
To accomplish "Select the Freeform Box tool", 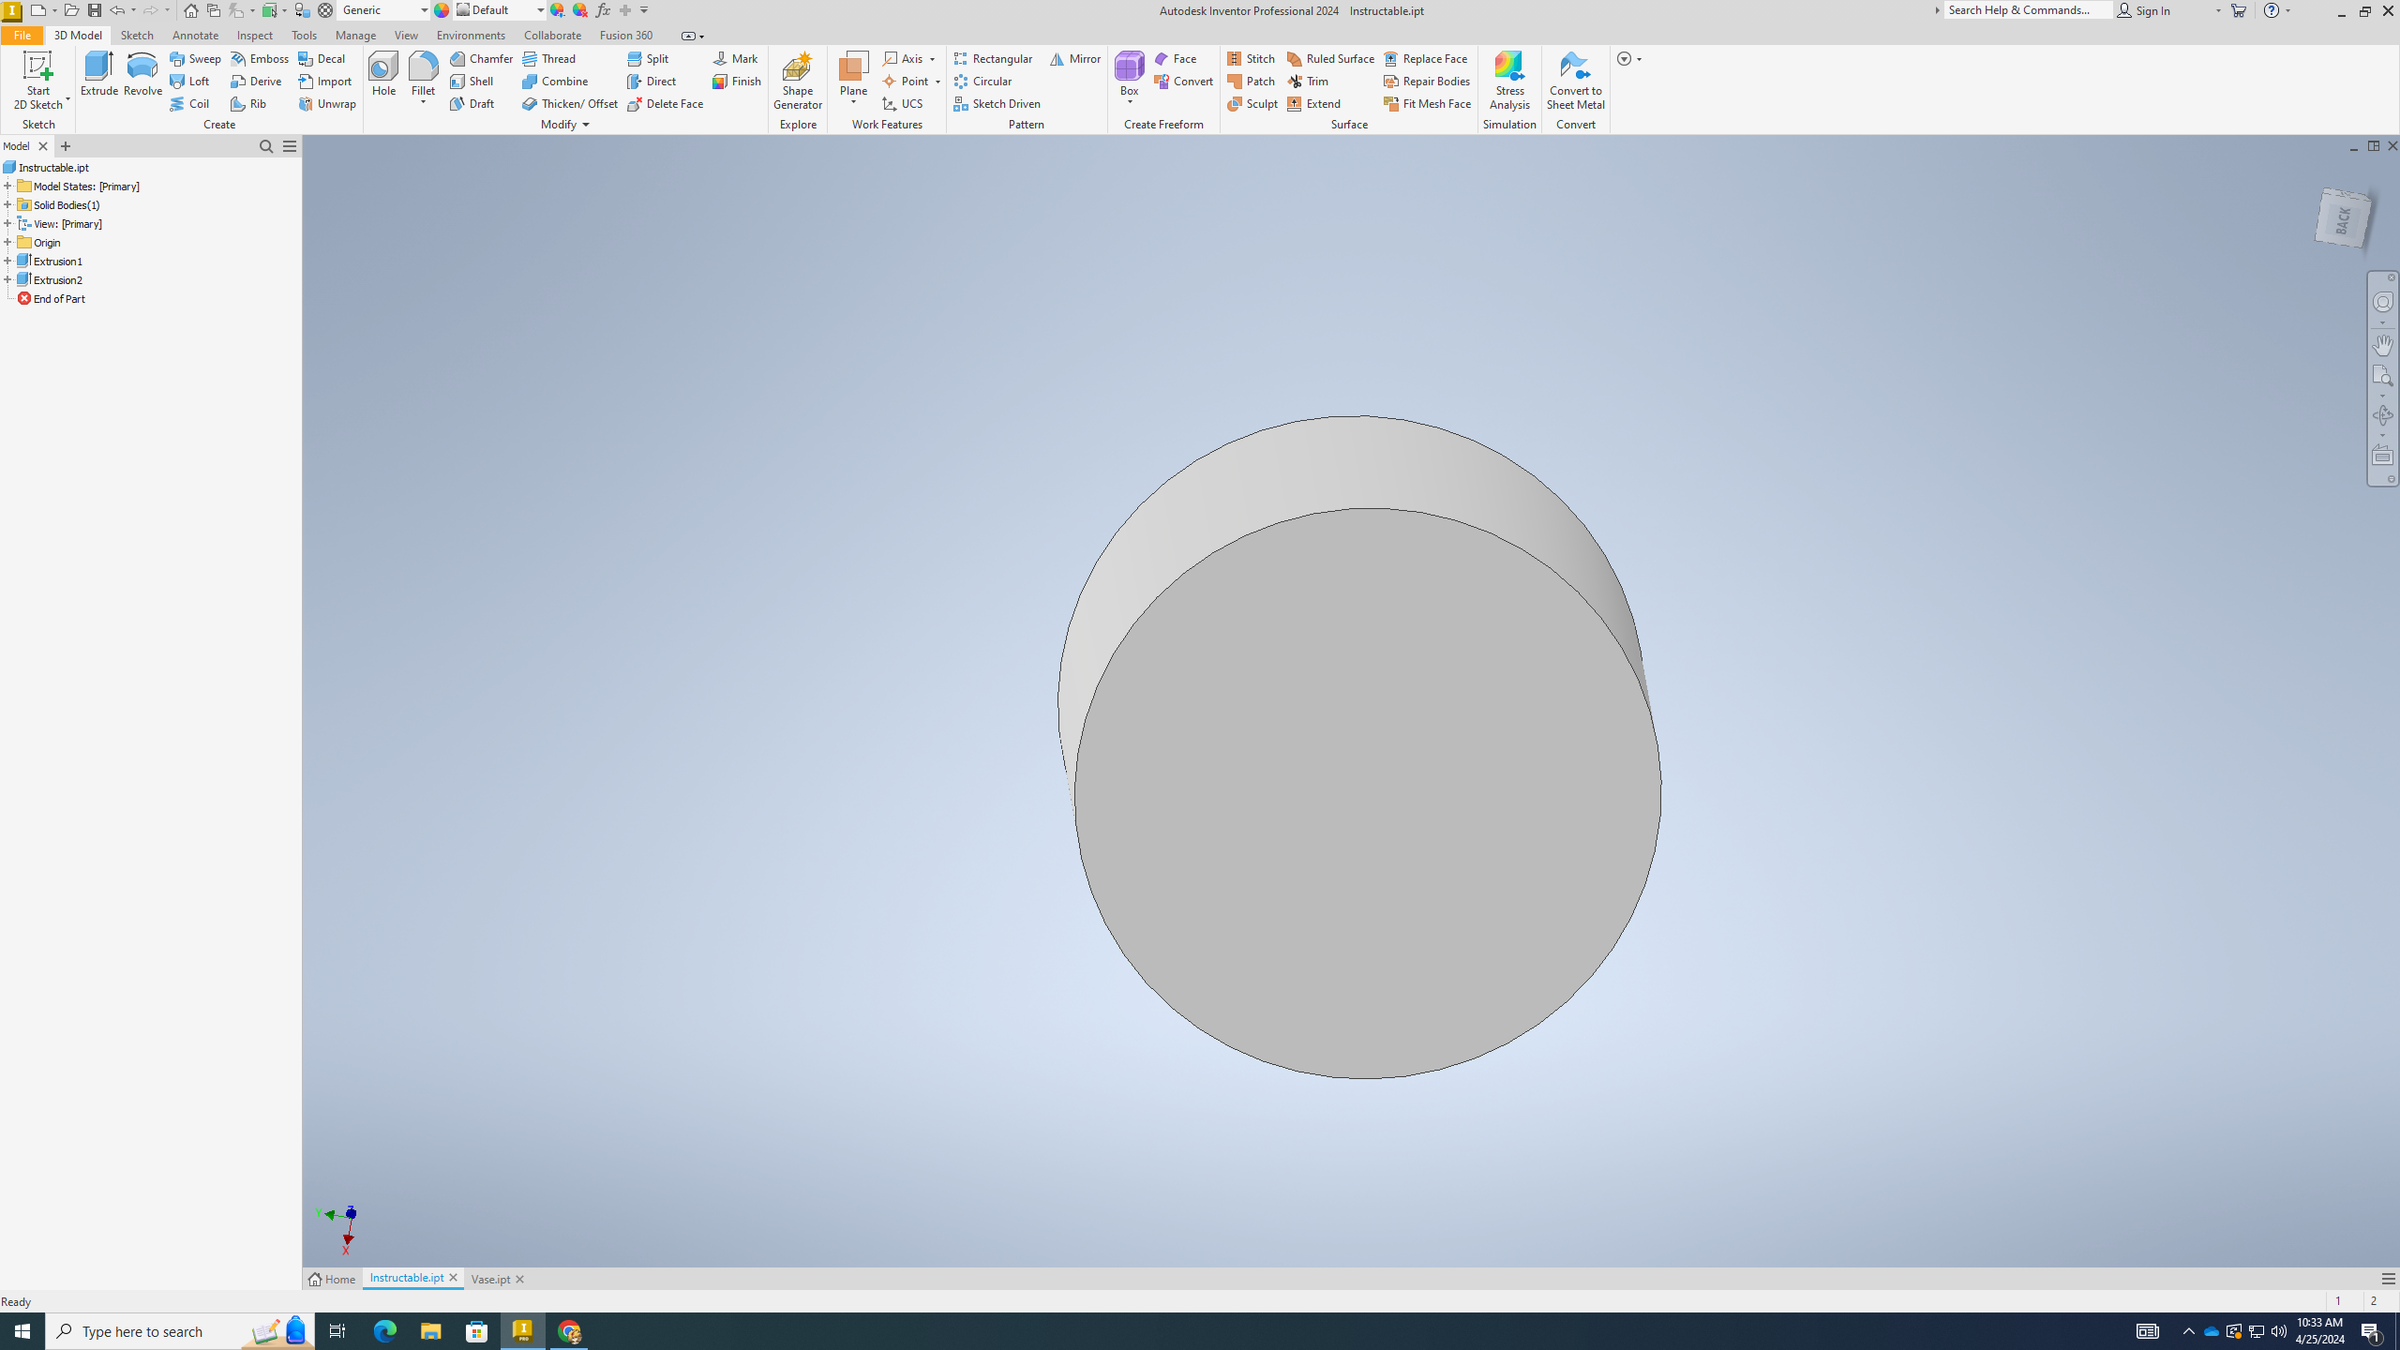I will (x=1129, y=75).
